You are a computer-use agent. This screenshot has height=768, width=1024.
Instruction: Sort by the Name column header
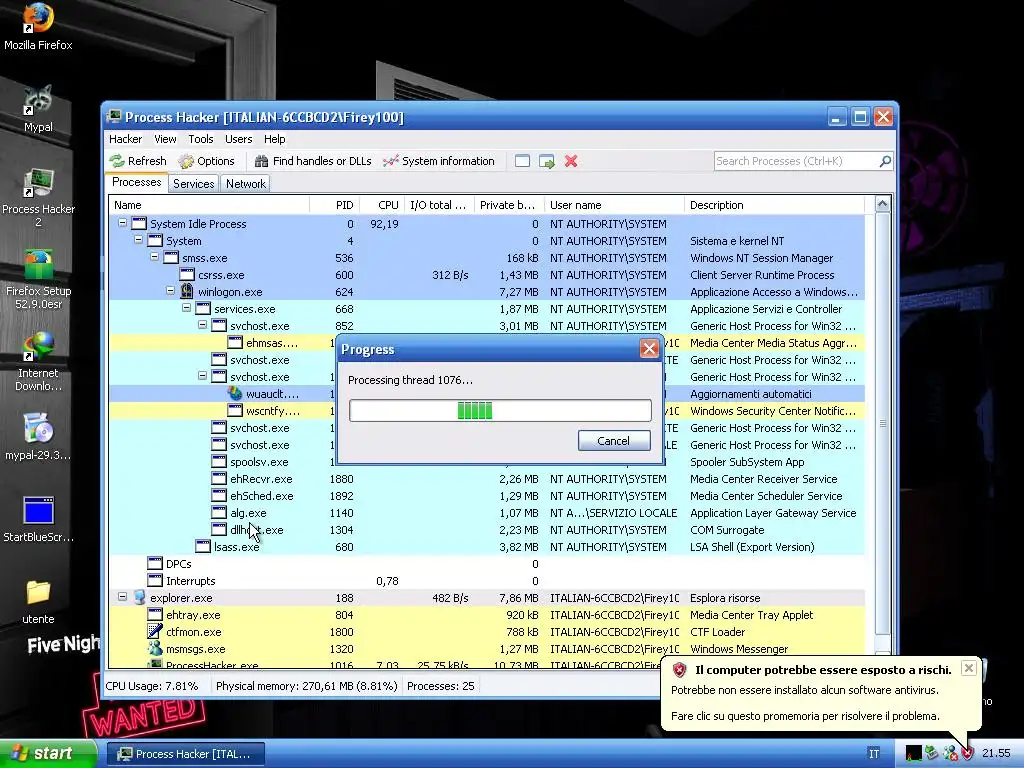tap(209, 205)
